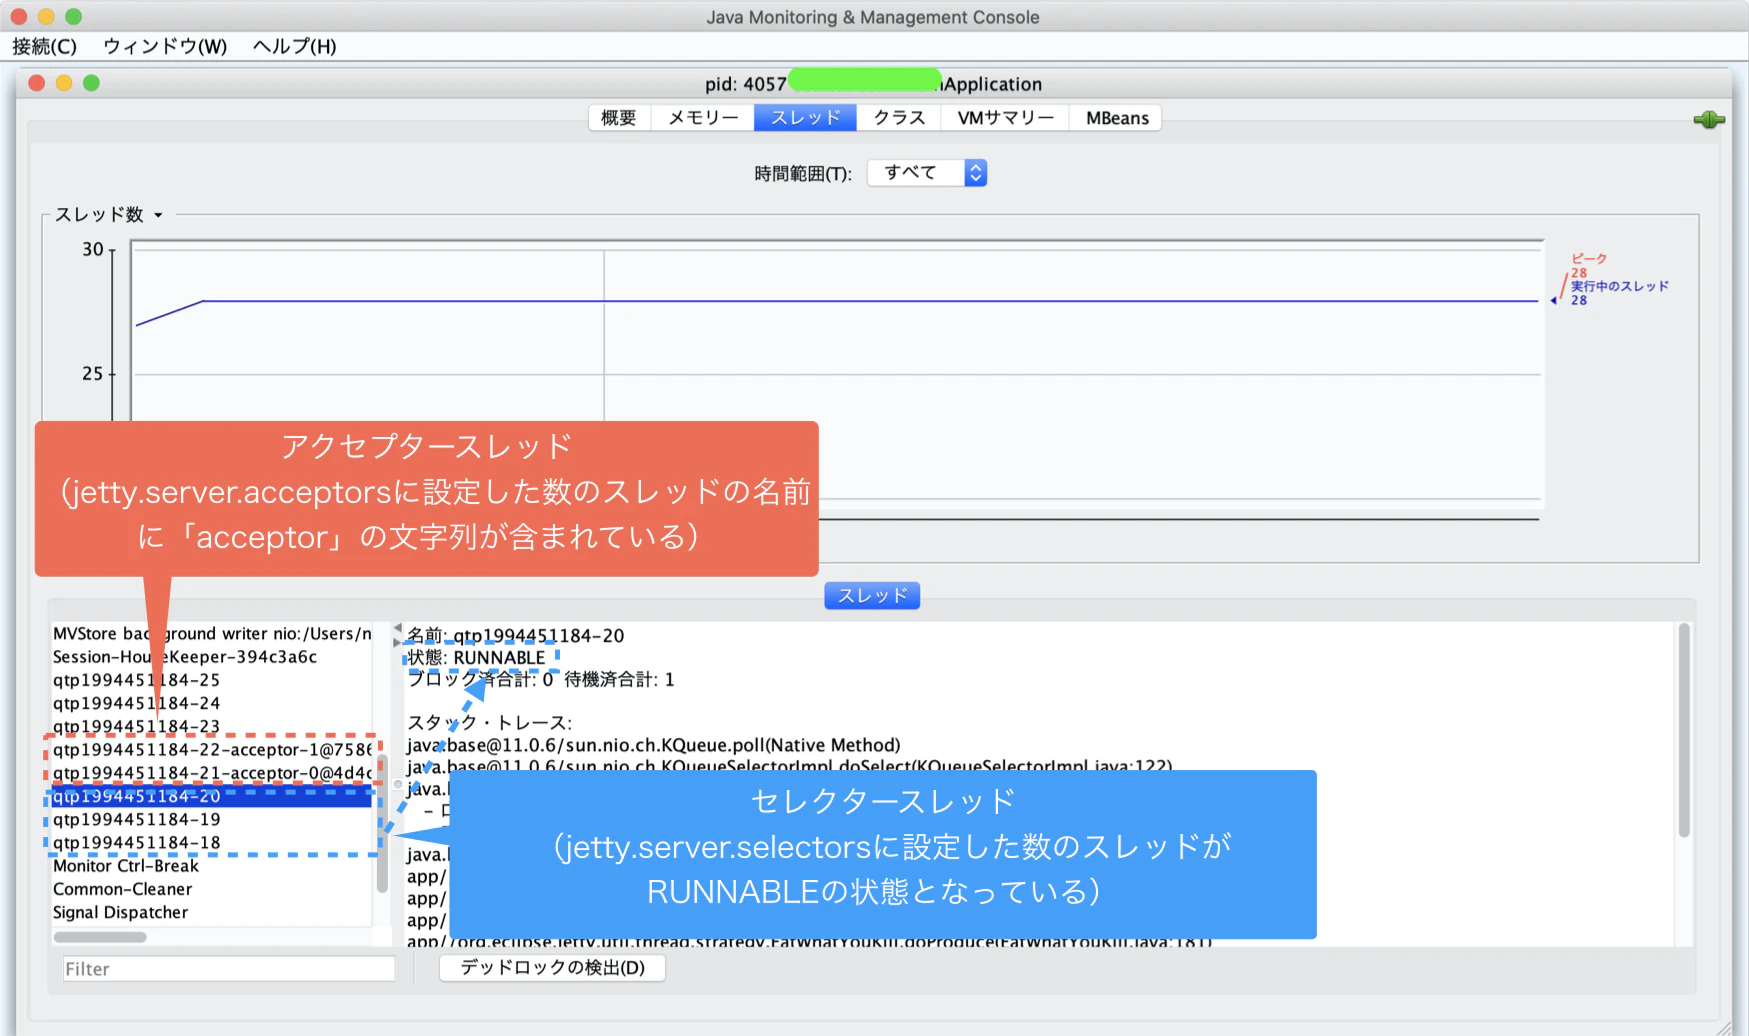This screenshot has width=1749, height=1036.
Task: Click the ピーク legend label
Action: click(x=1589, y=259)
